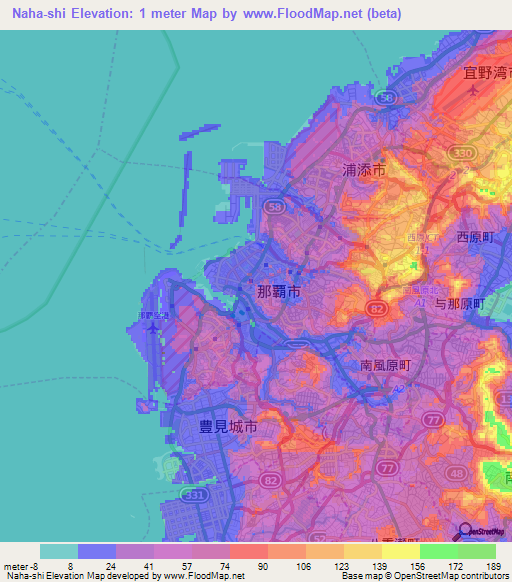Image resolution: width=512 pixels, height=582 pixels.
Task: Click the 南風原町 town label
Action: tap(385, 366)
